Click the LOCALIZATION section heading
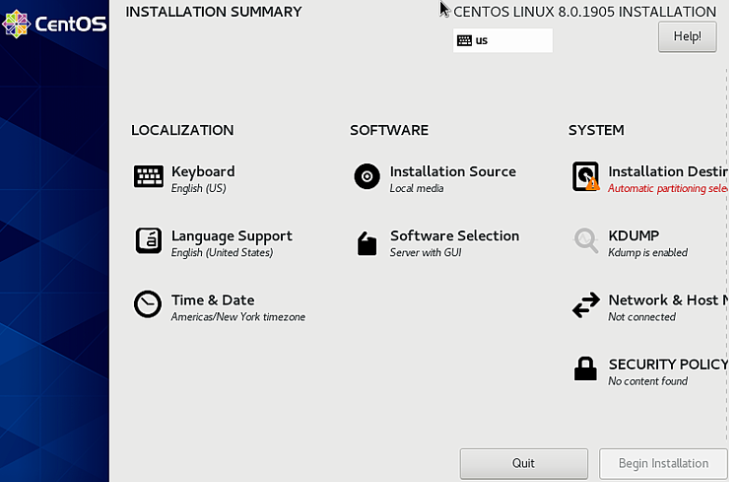This screenshot has width=729, height=482. [182, 130]
